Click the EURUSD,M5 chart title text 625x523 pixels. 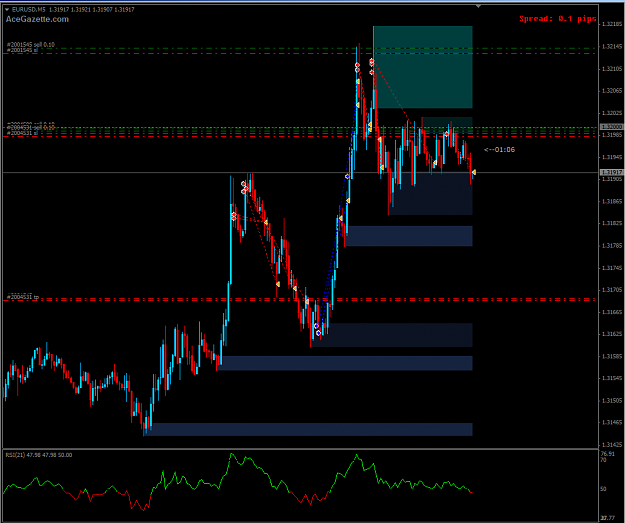pos(29,10)
